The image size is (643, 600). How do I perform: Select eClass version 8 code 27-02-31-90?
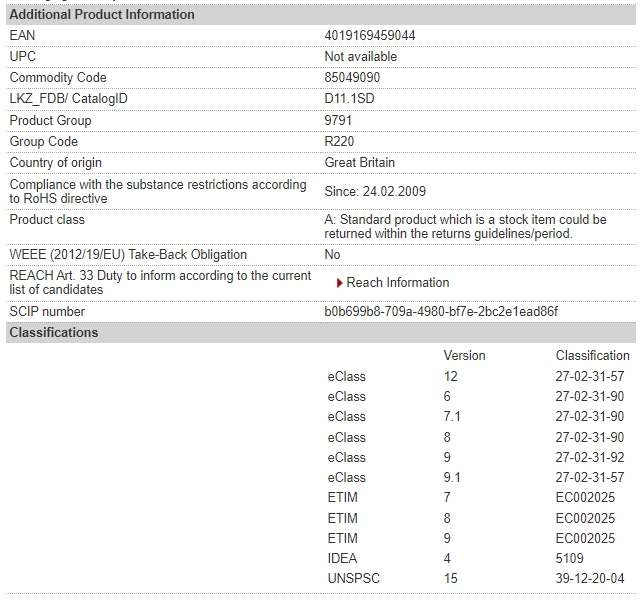pyautogui.click(x=590, y=438)
